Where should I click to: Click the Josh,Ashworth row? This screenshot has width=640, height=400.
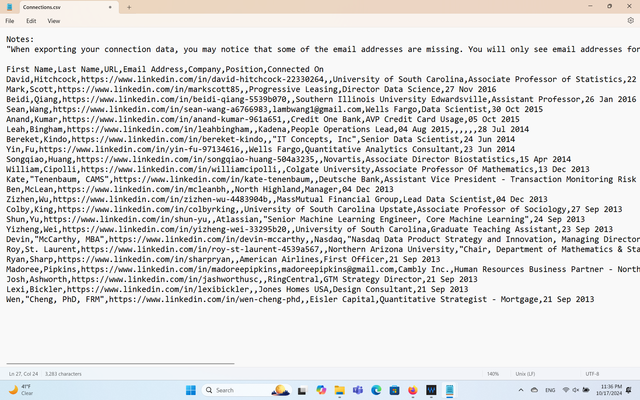[242, 279]
